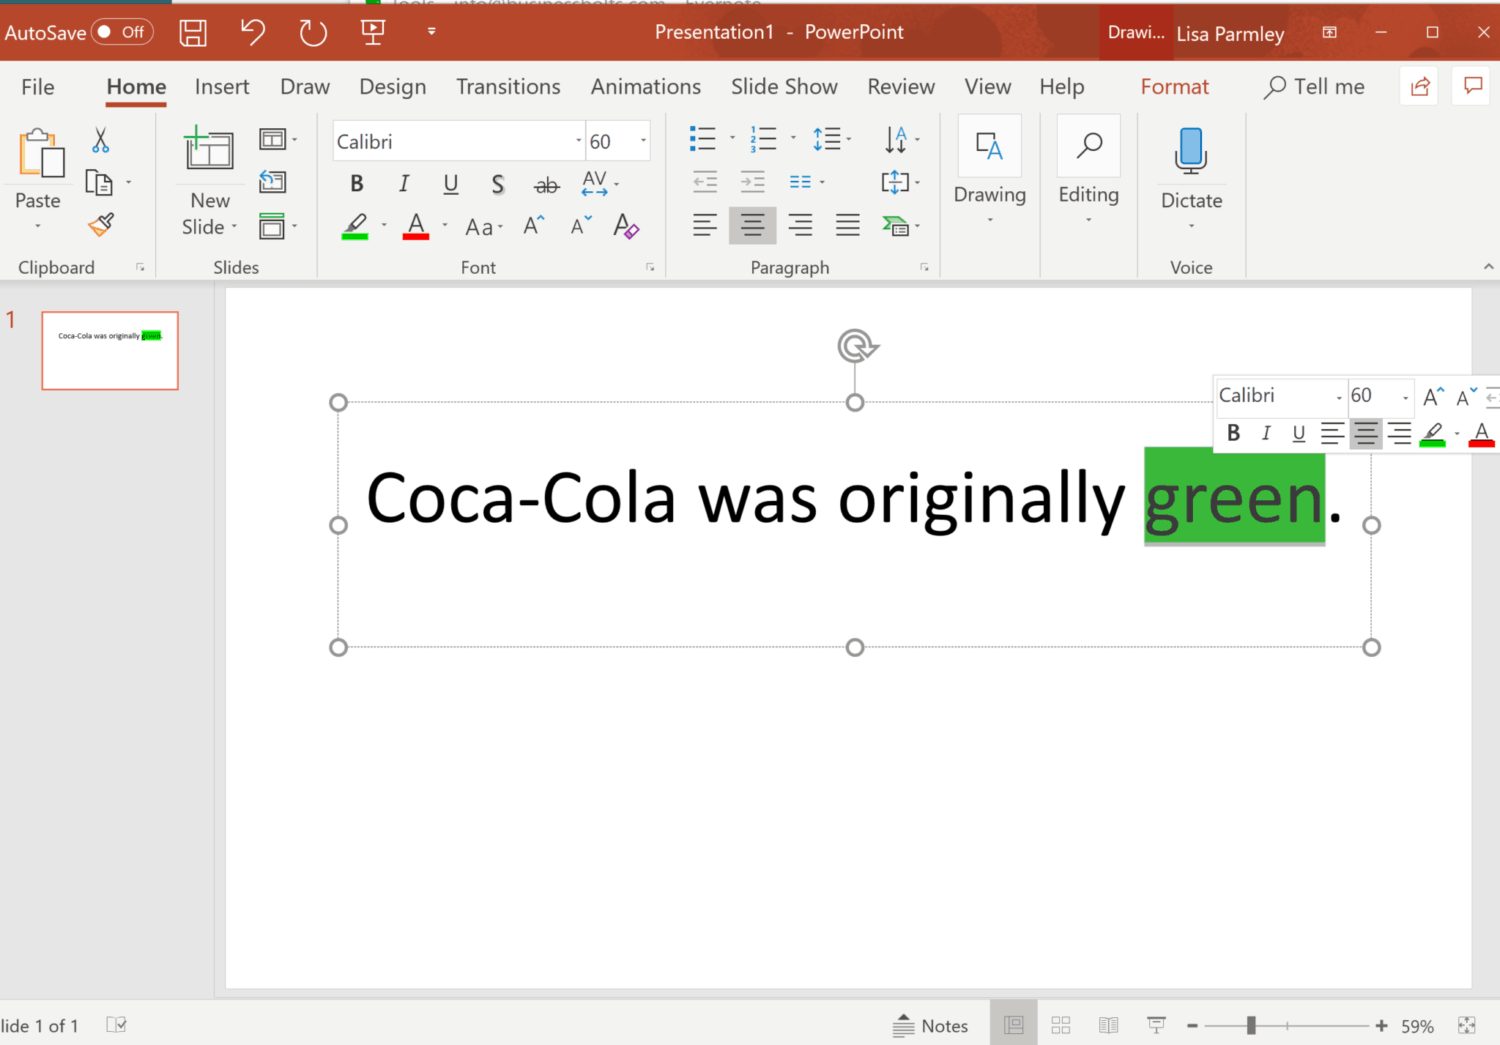
Task: Click the rotate handle of text box
Action: click(856, 346)
